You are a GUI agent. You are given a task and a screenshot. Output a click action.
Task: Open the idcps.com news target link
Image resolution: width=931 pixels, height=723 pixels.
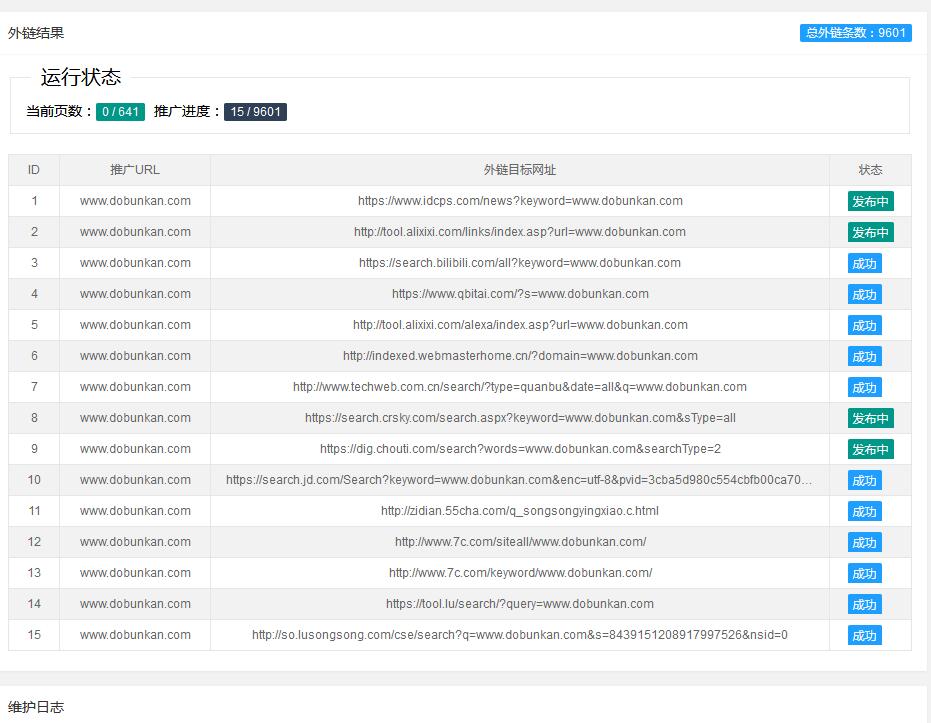click(x=520, y=201)
